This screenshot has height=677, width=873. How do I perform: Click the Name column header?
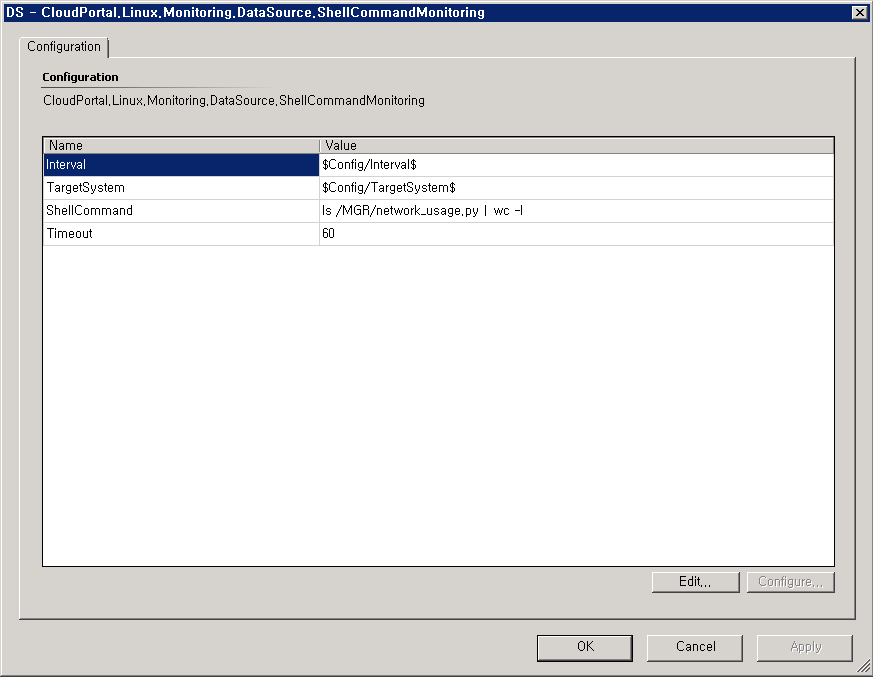click(x=180, y=145)
